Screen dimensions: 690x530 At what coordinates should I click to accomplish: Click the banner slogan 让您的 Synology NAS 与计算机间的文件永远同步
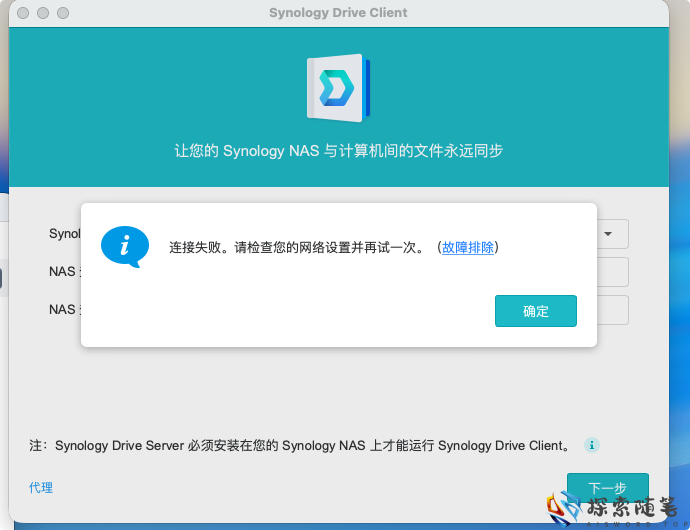(x=338, y=151)
